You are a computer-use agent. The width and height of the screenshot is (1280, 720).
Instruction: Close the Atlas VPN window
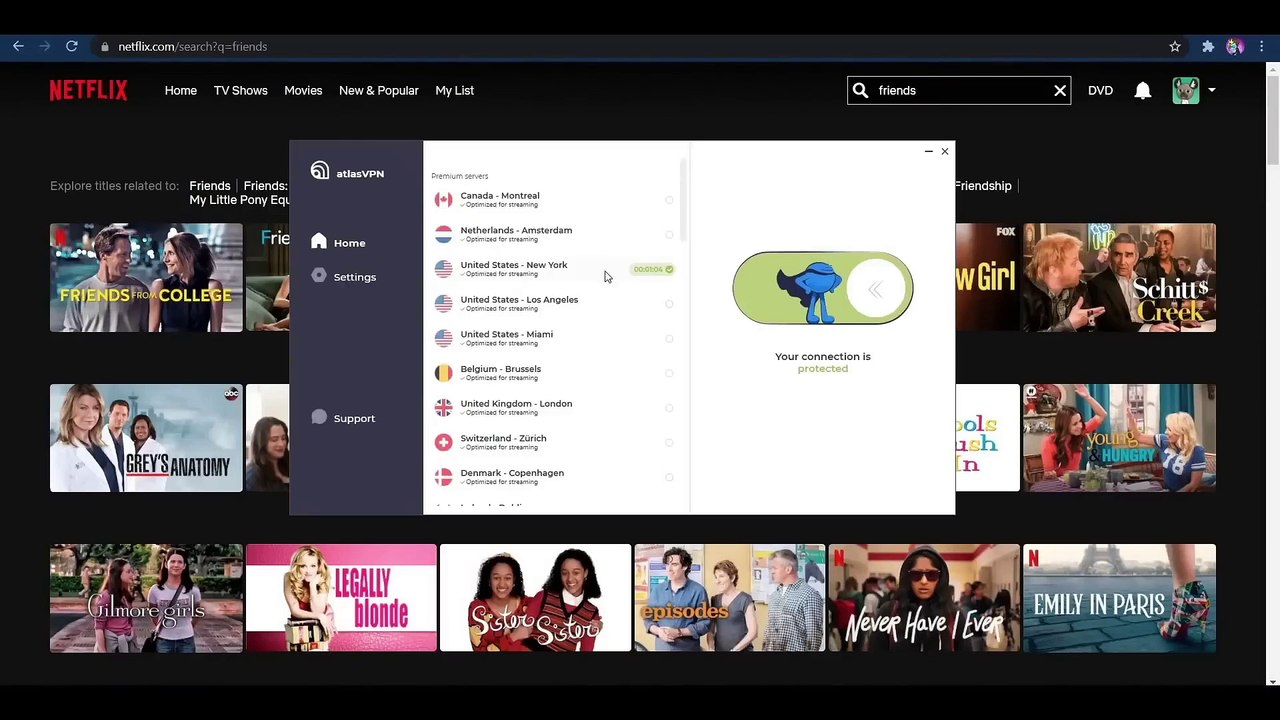point(945,151)
